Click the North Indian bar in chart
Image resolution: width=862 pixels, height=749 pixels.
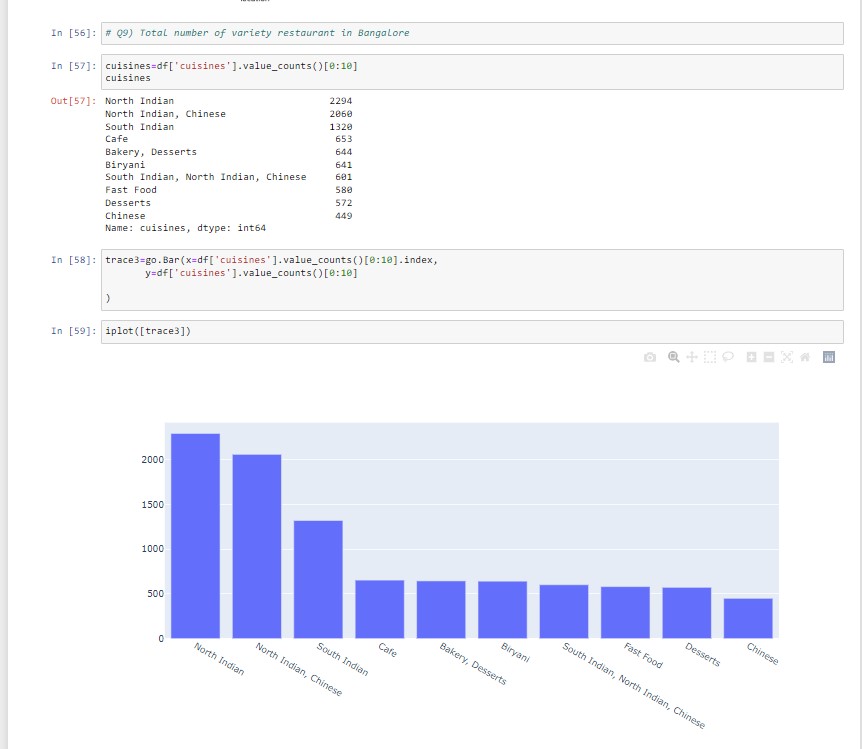pyautogui.click(x=195, y=536)
